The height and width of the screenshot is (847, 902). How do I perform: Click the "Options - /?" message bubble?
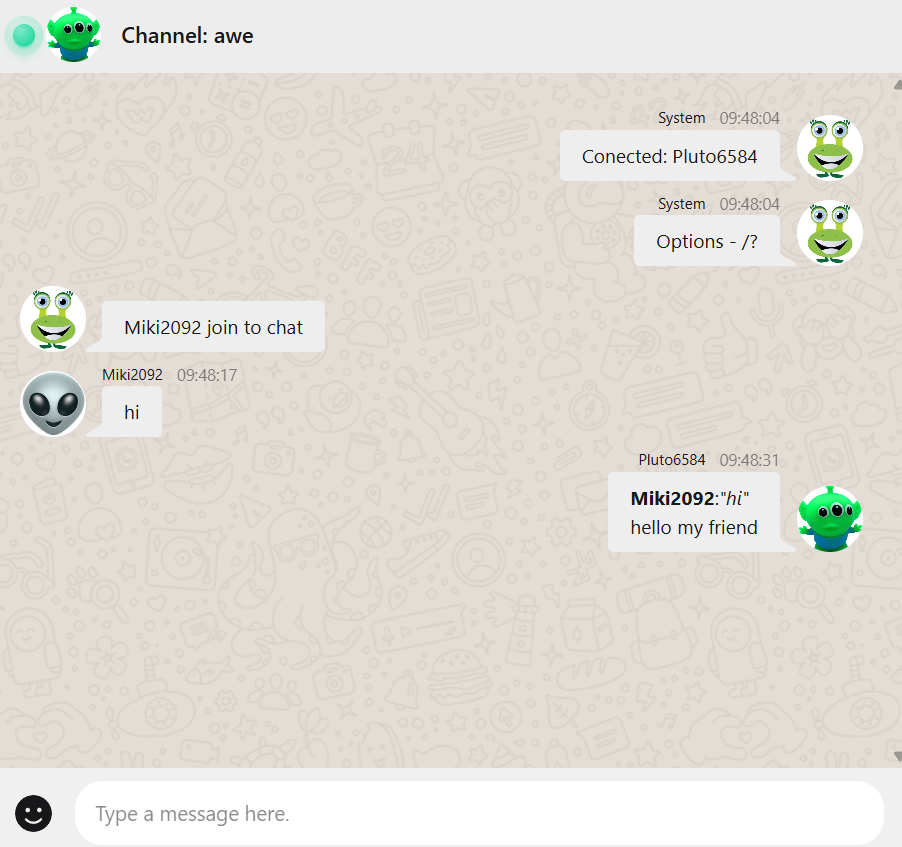(707, 241)
